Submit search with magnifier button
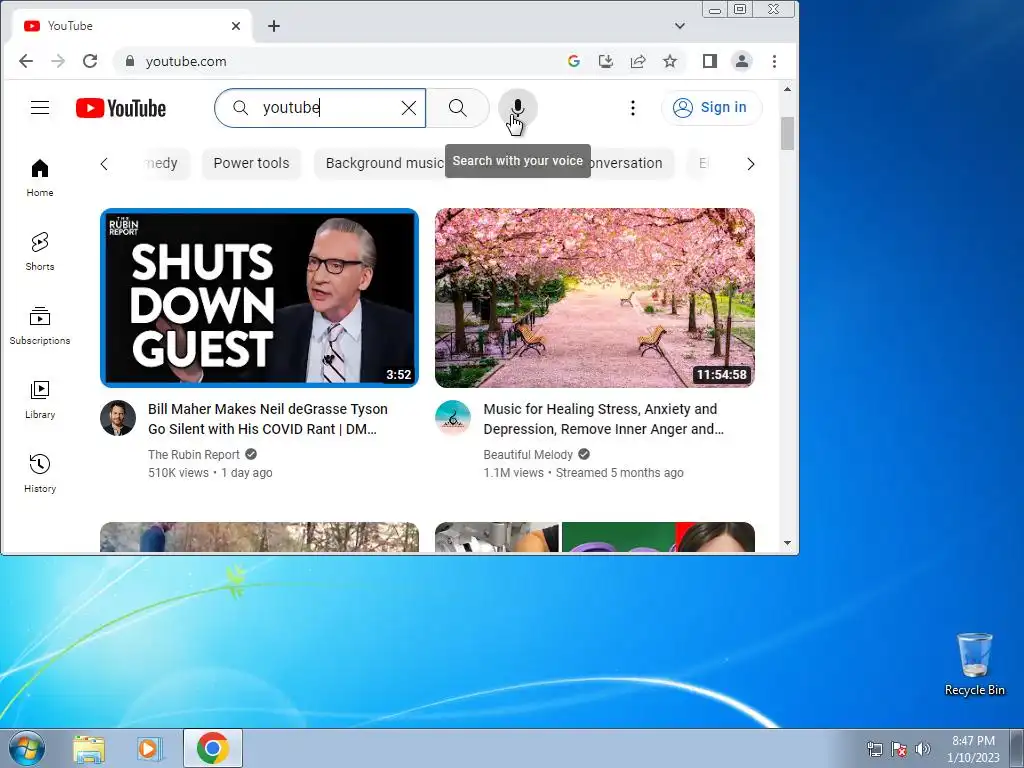This screenshot has width=1024, height=768. click(x=458, y=108)
